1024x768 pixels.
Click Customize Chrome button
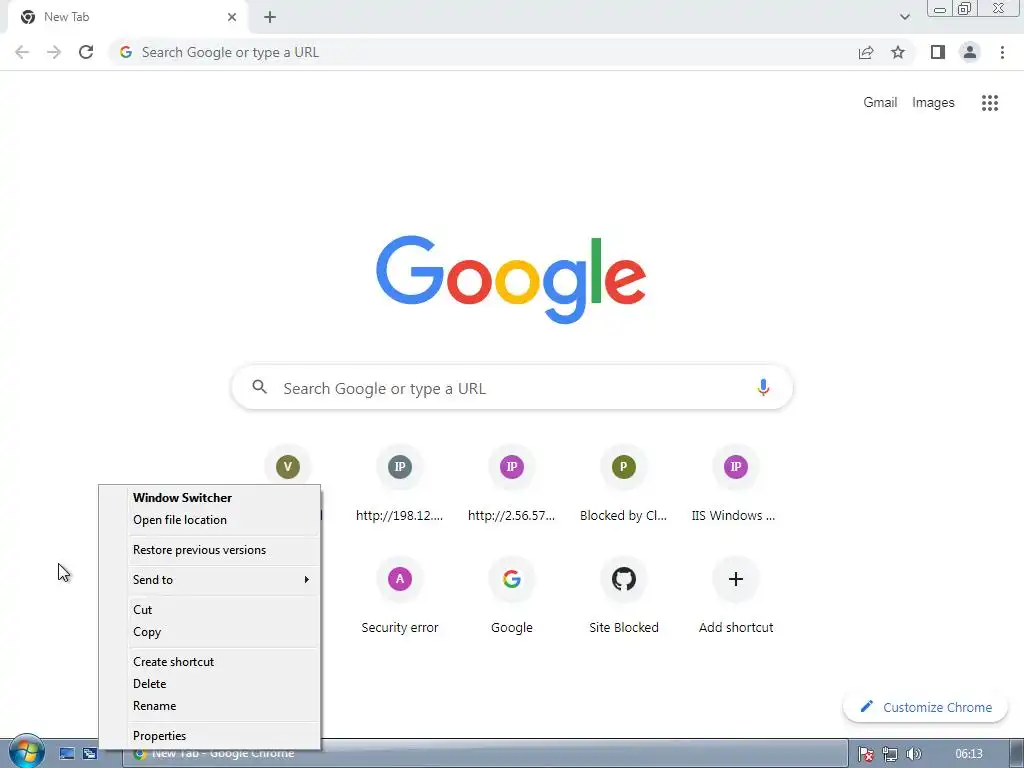[925, 707]
